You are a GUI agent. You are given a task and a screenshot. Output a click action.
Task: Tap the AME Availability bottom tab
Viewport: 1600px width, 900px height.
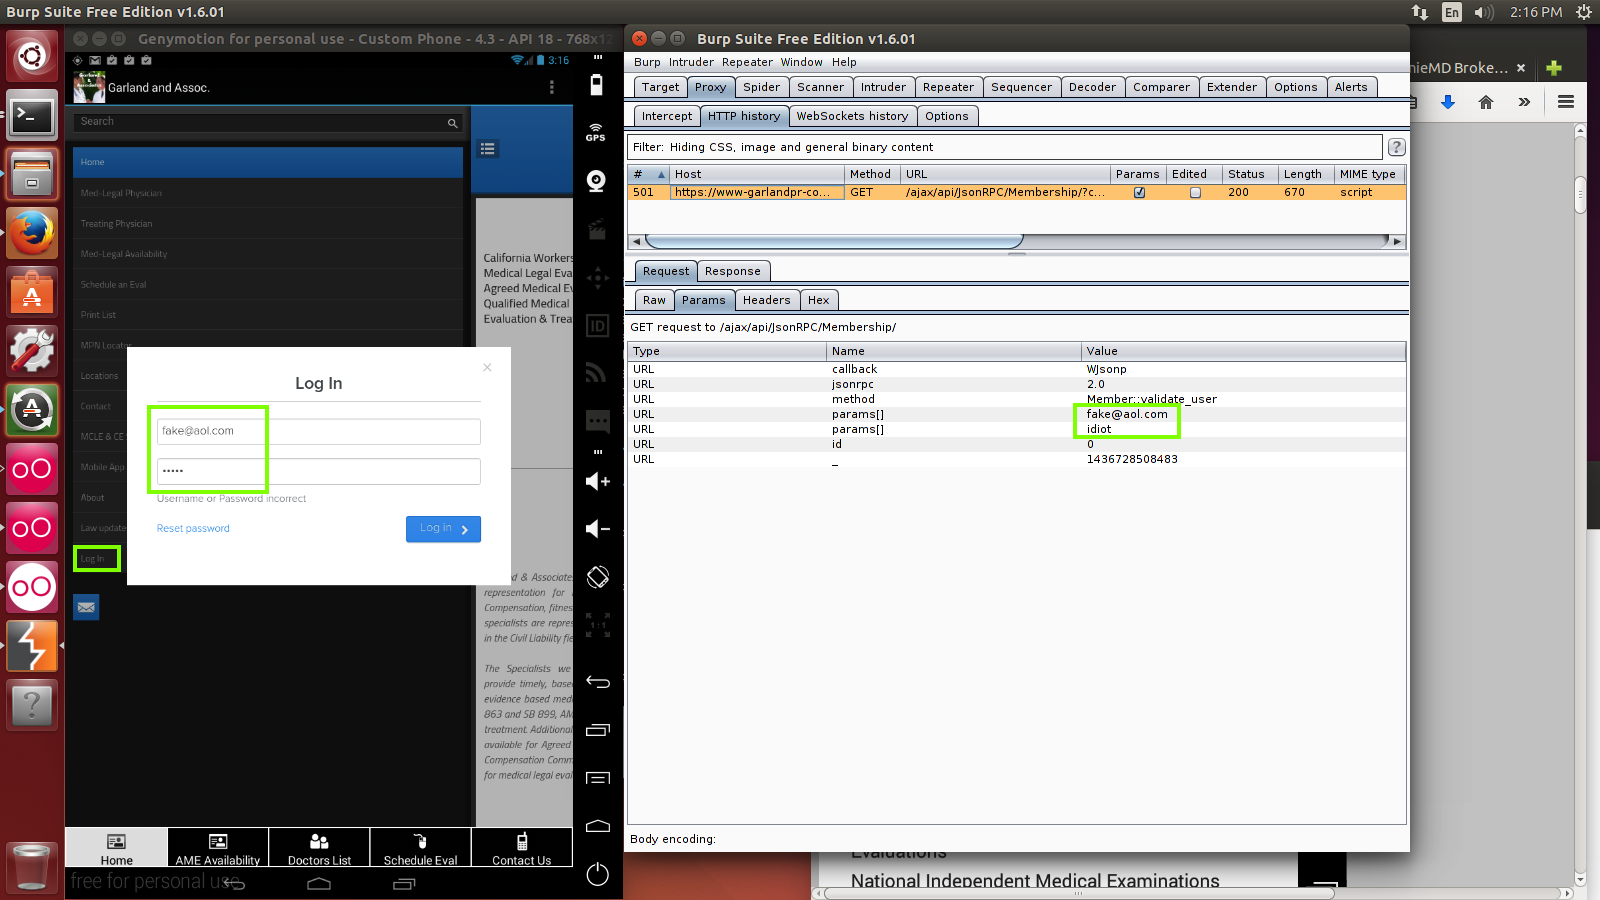click(218, 847)
